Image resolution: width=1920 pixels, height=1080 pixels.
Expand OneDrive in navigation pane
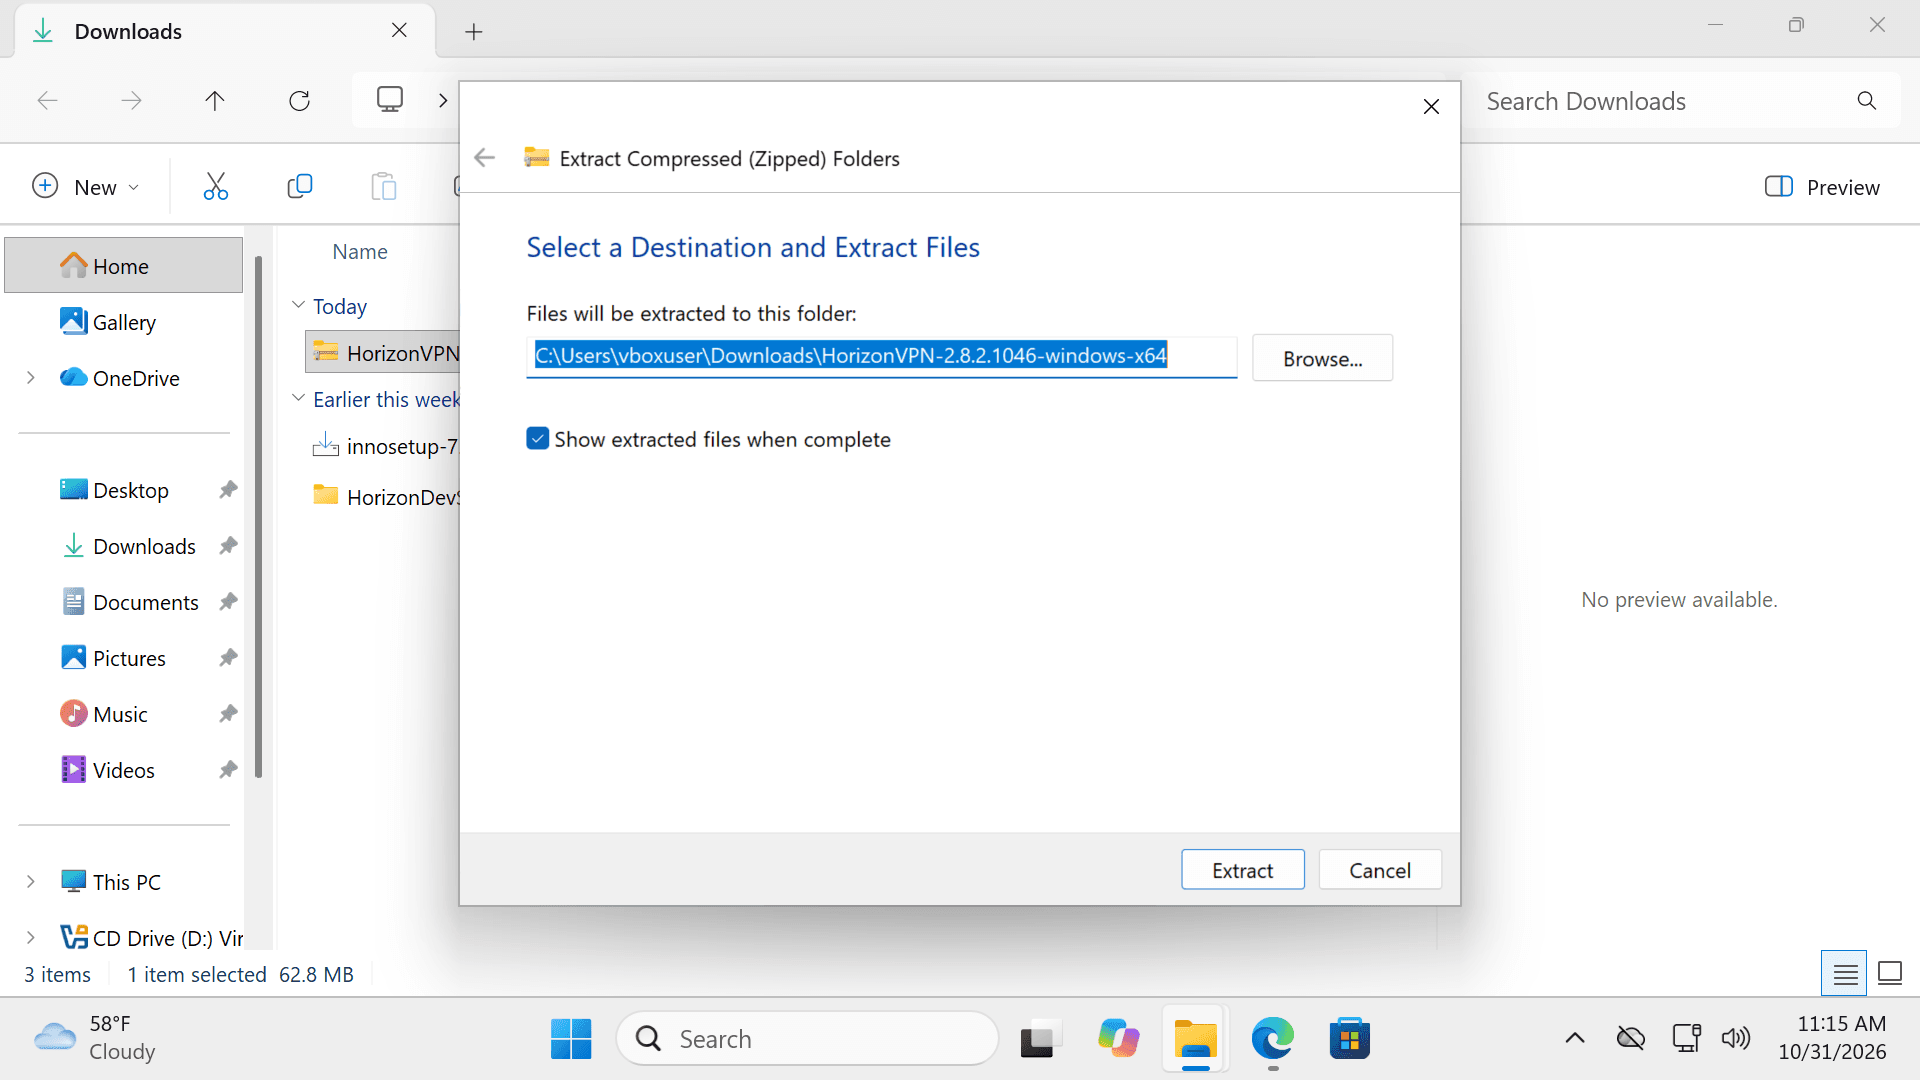[x=30, y=378]
